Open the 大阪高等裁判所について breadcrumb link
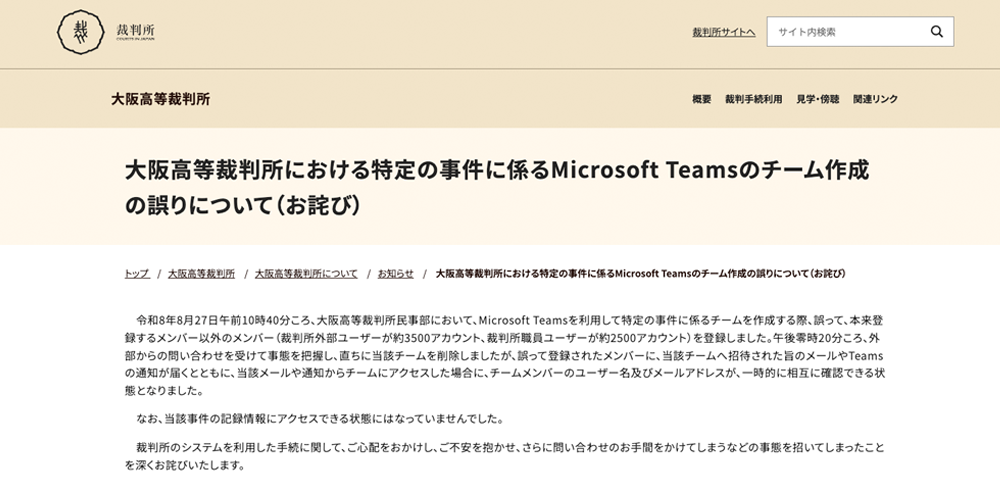Image resolution: width=1000 pixels, height=485 pixels. 306,274
